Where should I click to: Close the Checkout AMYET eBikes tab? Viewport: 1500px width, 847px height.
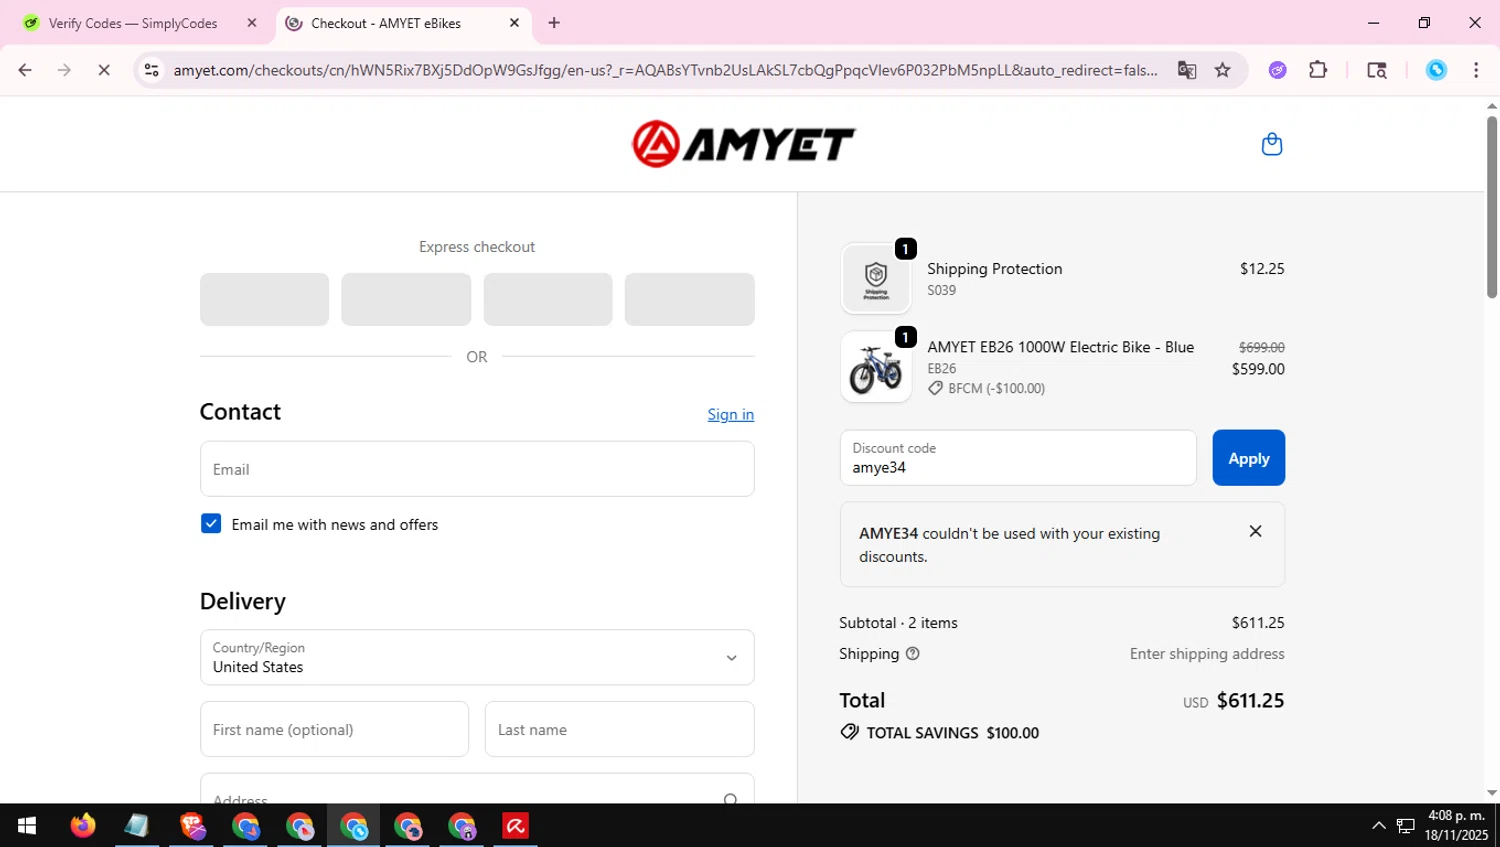(514, 23)
